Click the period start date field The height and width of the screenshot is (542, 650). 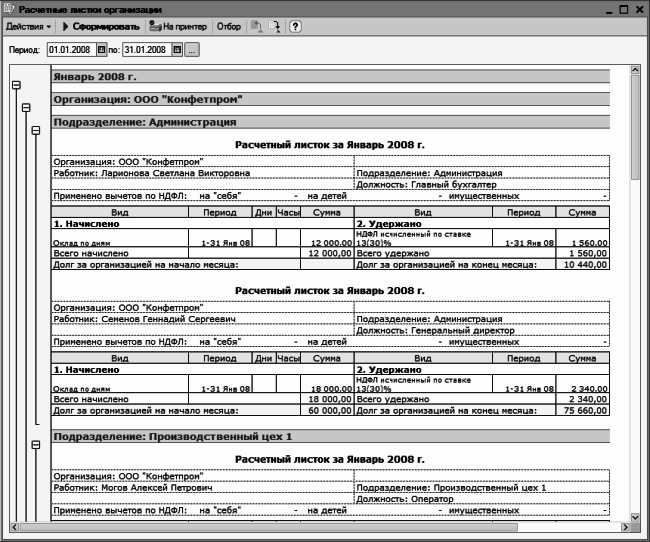(x=72, y=50)
